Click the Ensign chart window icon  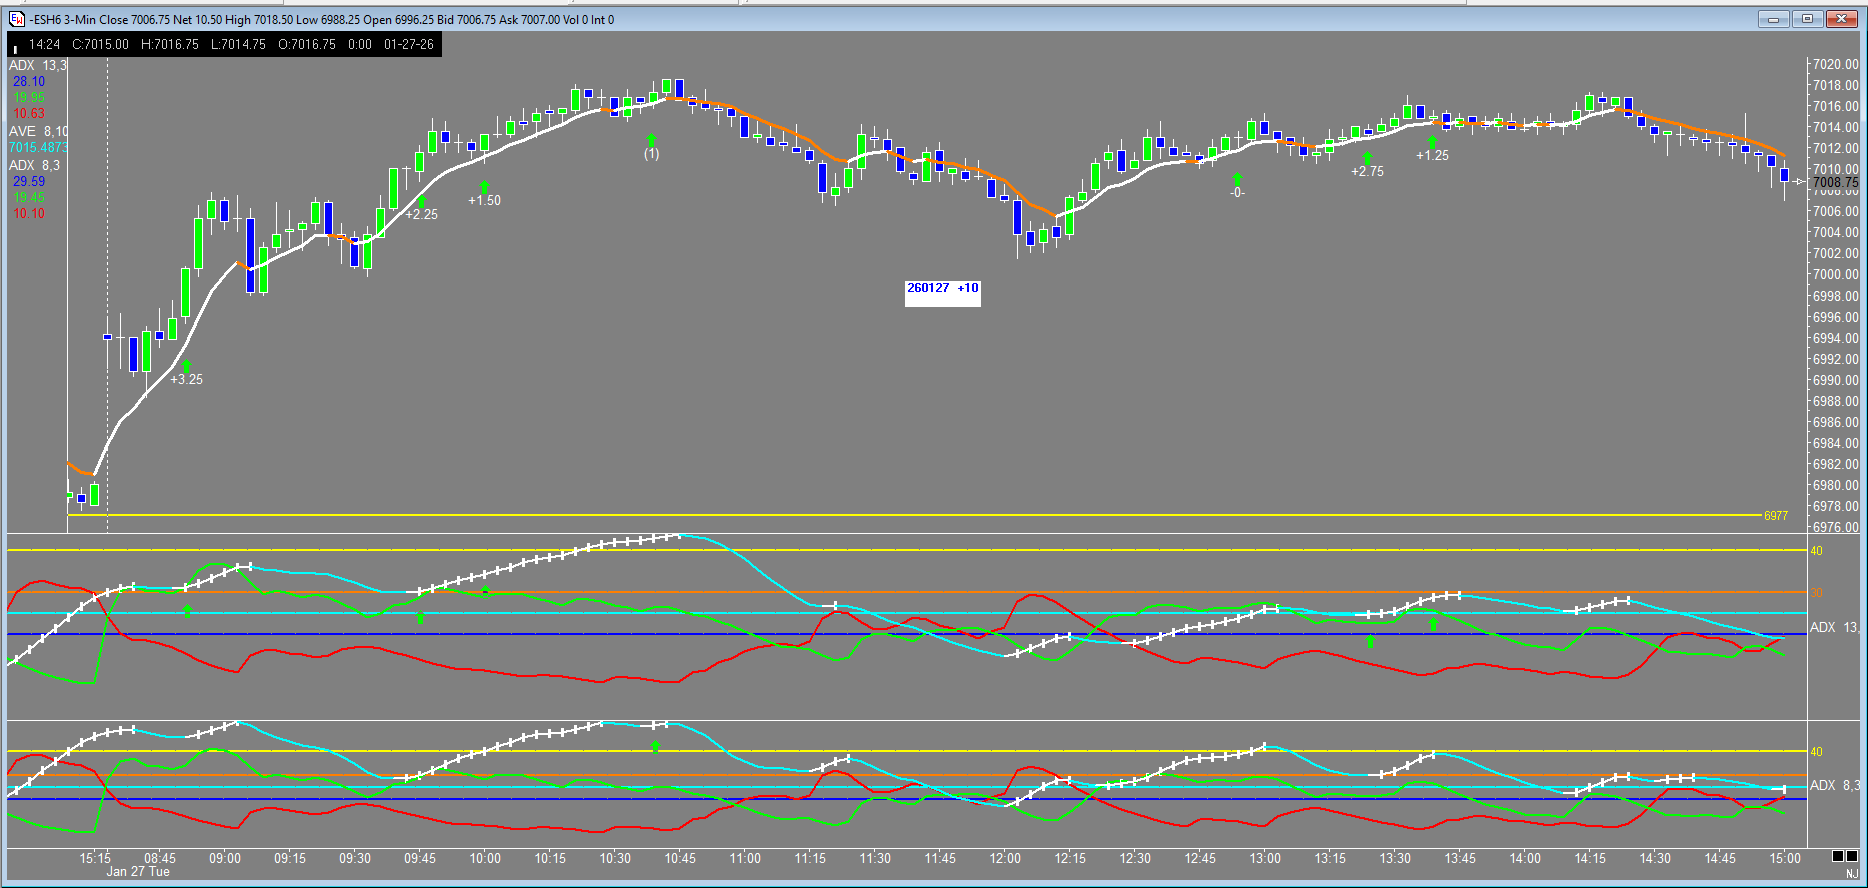click(16, 19)
